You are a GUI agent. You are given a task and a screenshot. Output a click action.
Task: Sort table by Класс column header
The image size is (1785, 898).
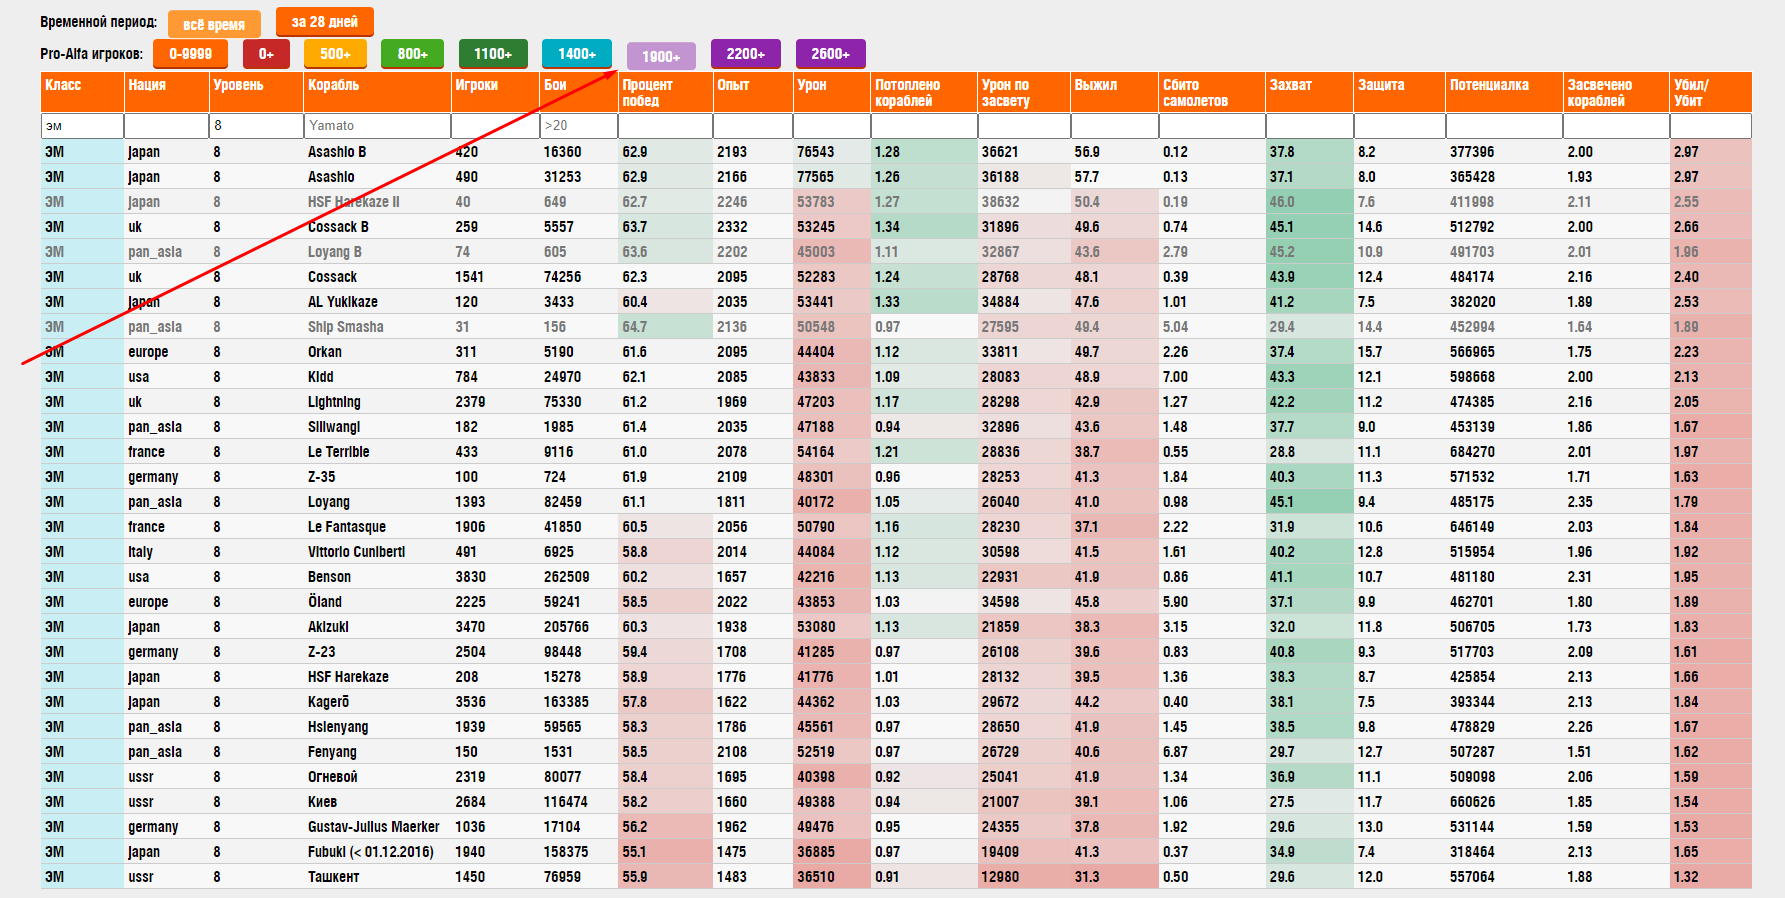click(82, 92)
